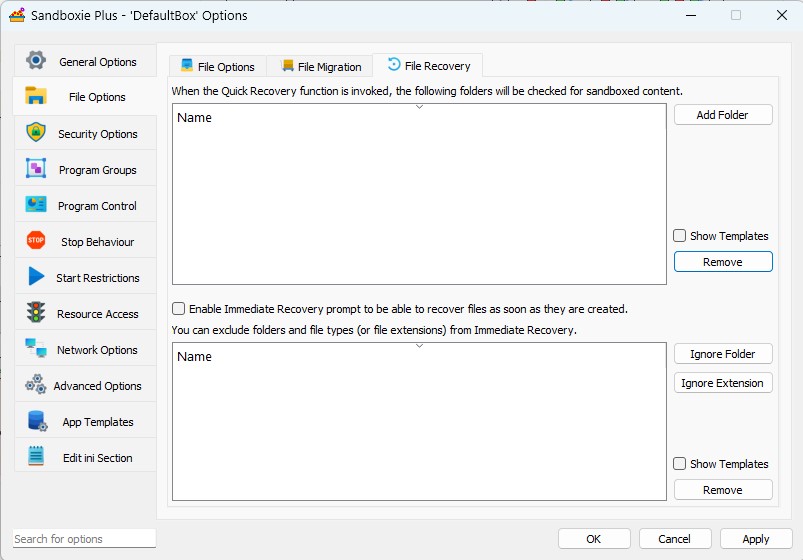803x560 pixels.
Task: Click the File Options tab icon
Action: (187, 65)
